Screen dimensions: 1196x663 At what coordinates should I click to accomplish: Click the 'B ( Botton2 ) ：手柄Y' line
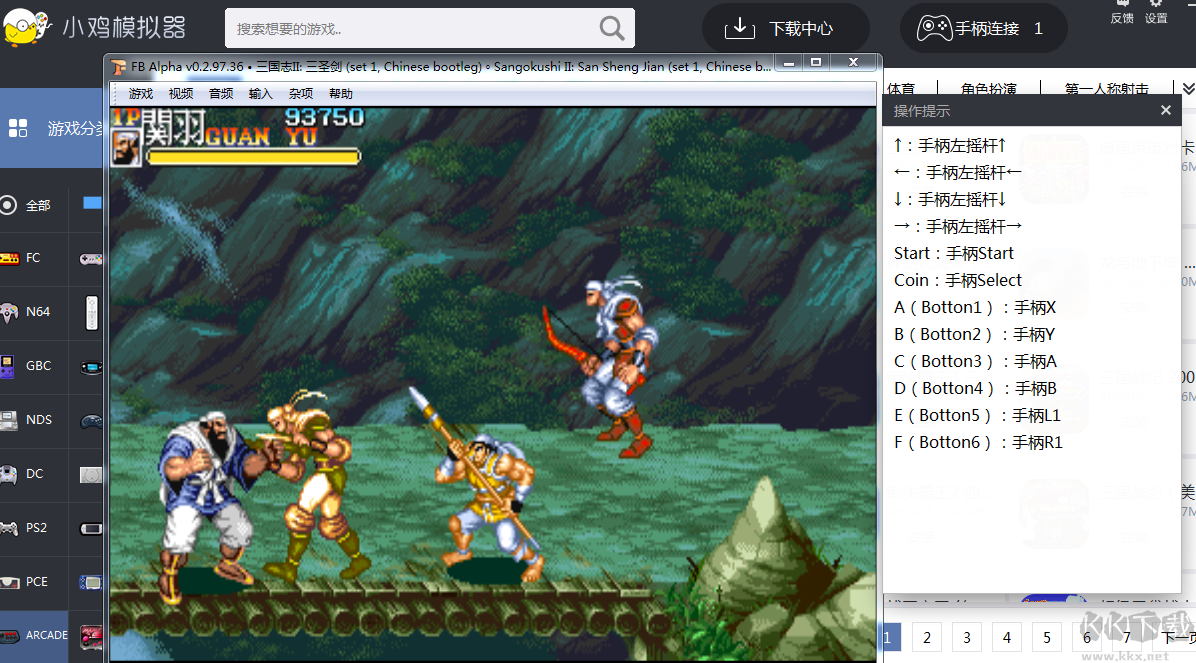pyautogui.click(x=974, y=334)
